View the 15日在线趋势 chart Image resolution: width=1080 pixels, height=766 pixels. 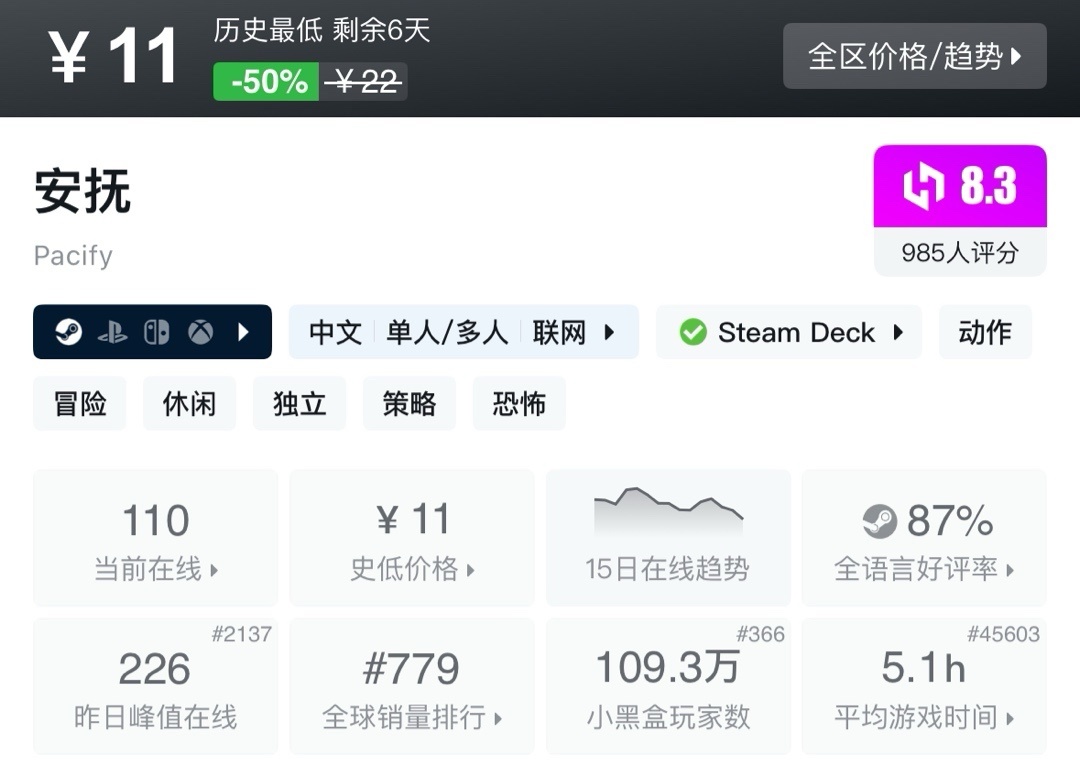pos(667,538)
